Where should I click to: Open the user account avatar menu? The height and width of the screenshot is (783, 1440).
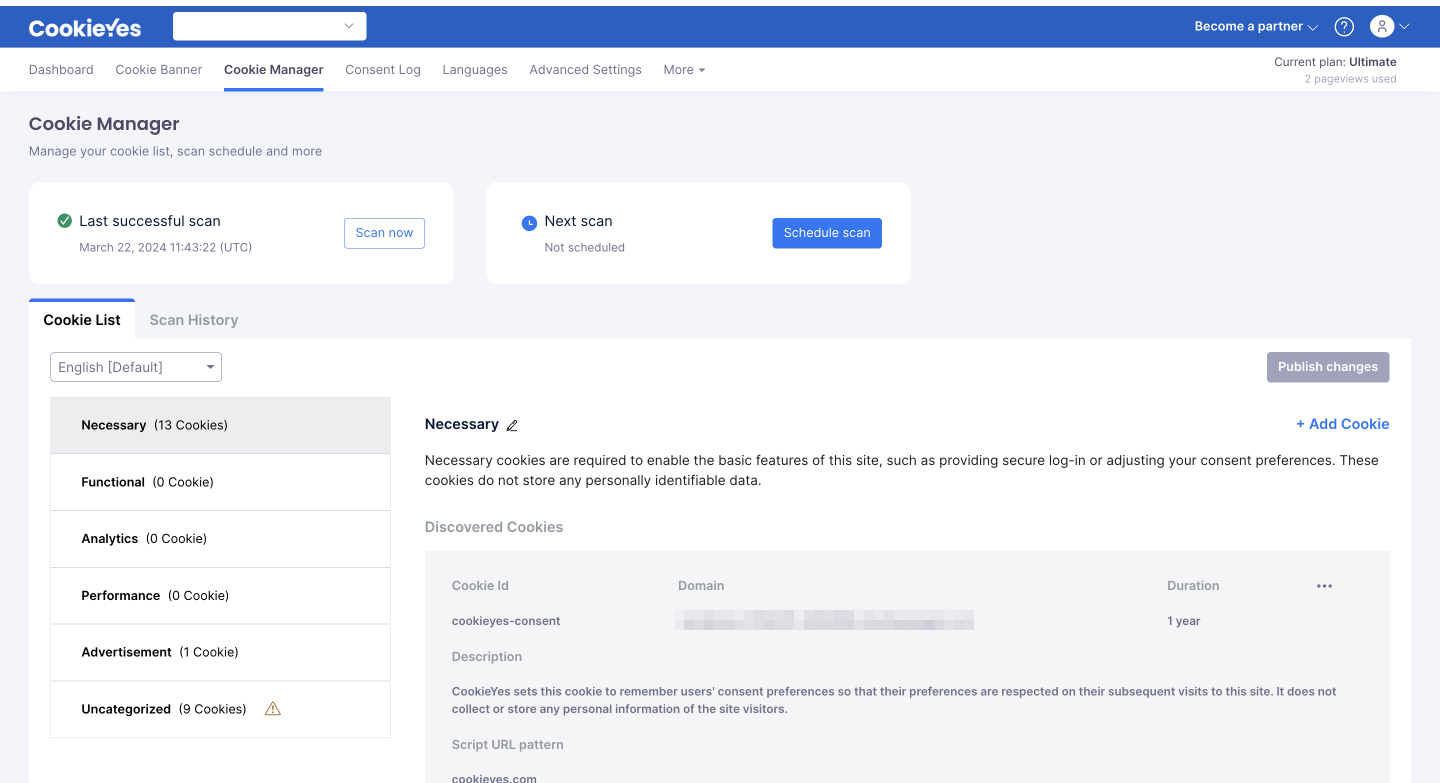coord(1389,27)
